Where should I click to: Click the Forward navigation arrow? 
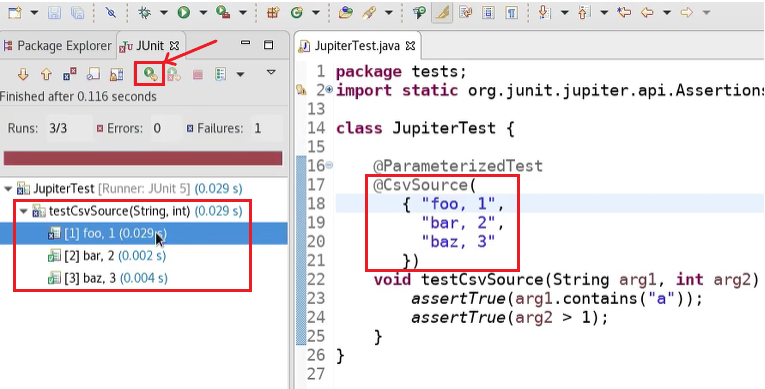(x=687, y=13)
